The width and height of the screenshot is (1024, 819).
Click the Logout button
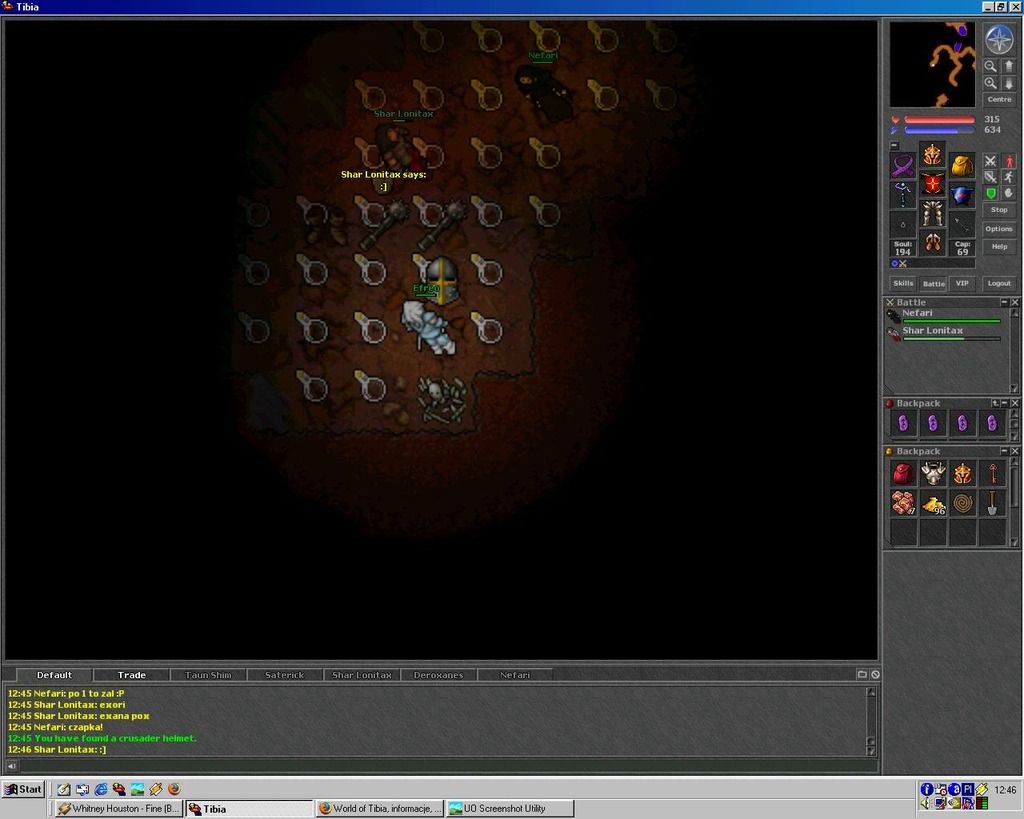tap(999, 283)
